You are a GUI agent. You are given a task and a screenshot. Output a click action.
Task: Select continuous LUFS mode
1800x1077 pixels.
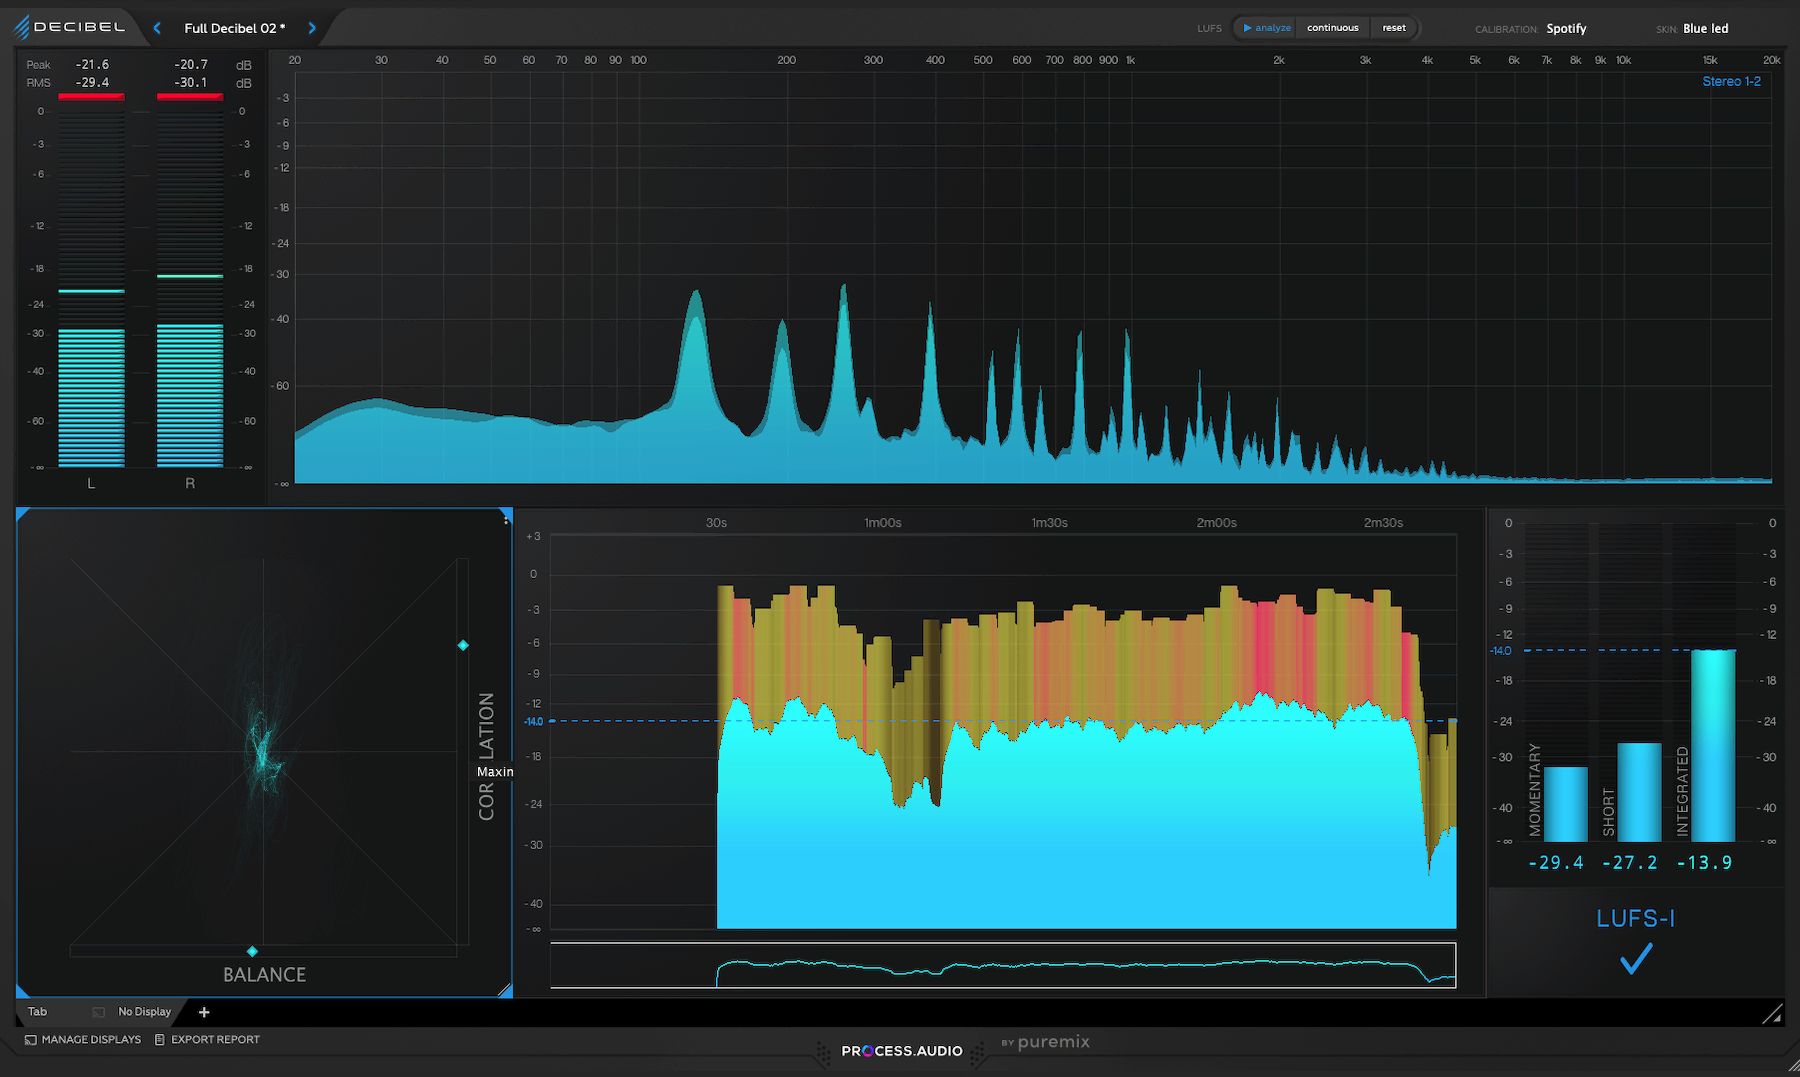[x=1332, y=28]
